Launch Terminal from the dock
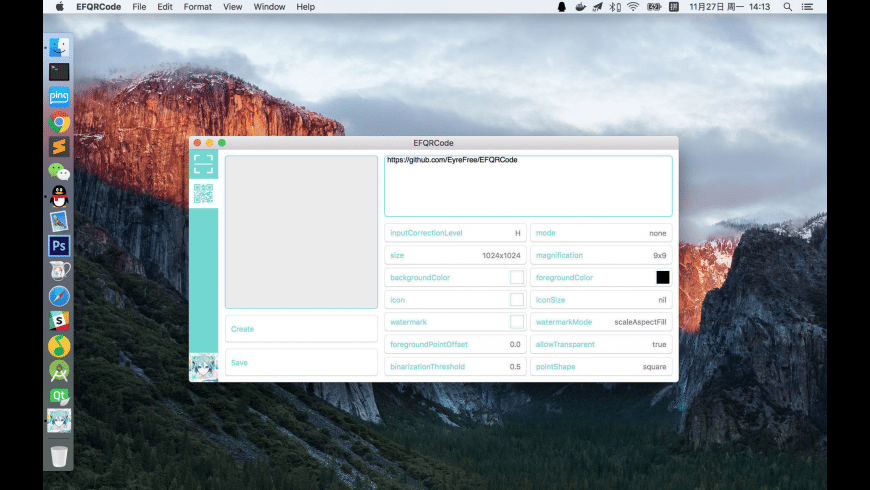 pos(59,72)
